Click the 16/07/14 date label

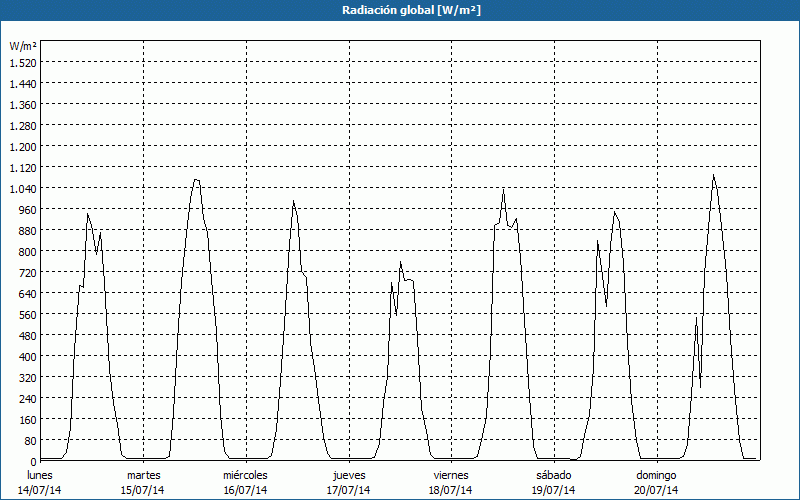245,490
